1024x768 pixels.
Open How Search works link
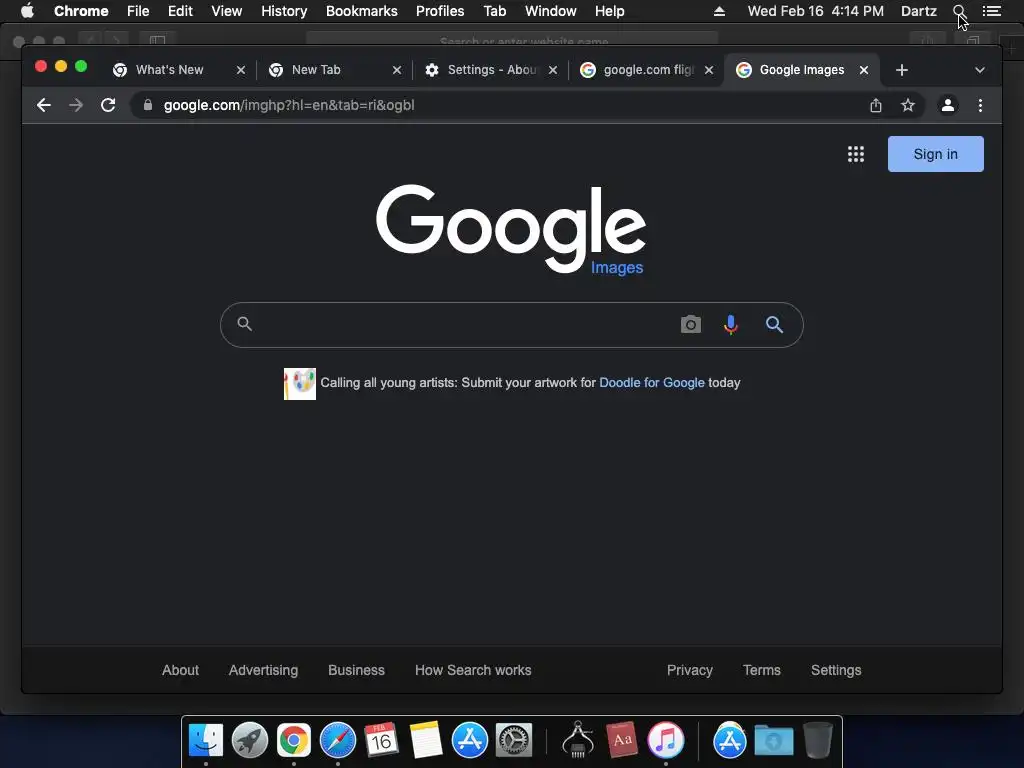[473, 670]
